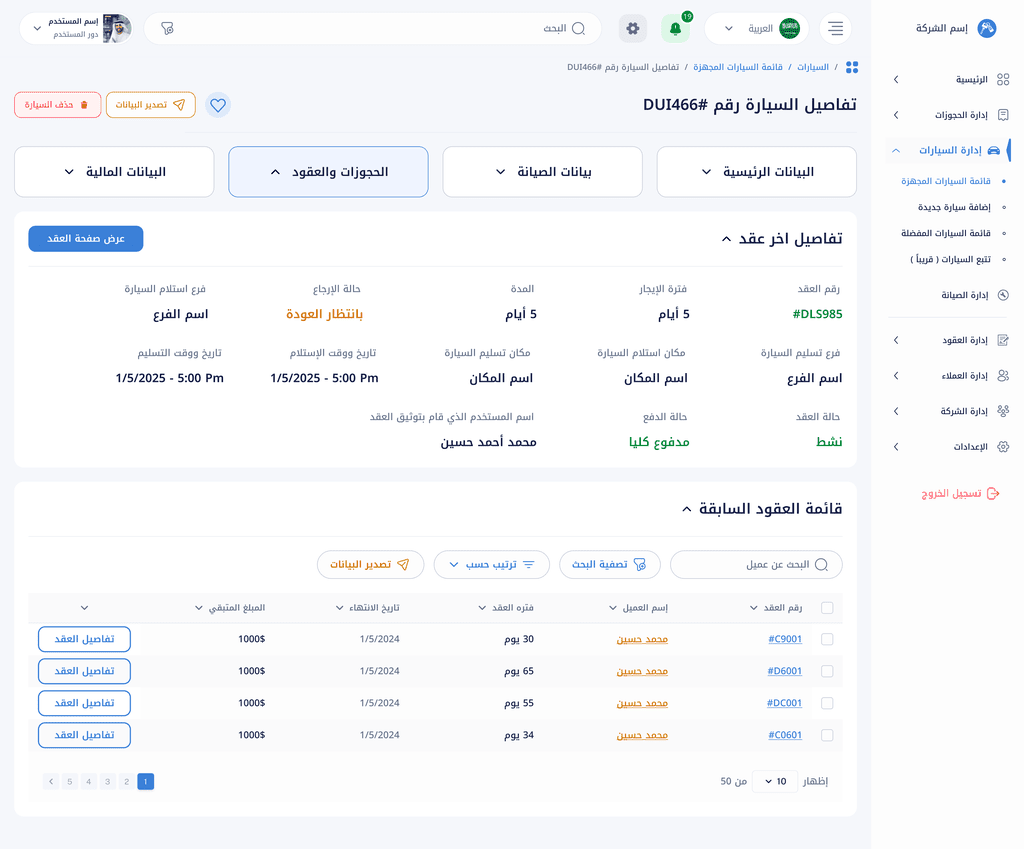Click in the البحث عن عميل search field
Screen dimensions: 1024x849
(756, 565)
